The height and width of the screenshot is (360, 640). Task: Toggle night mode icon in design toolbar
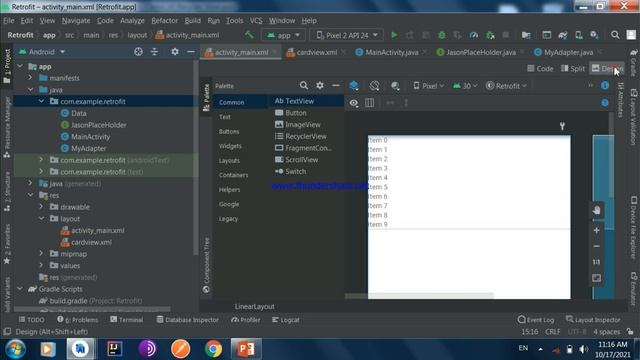395,86
